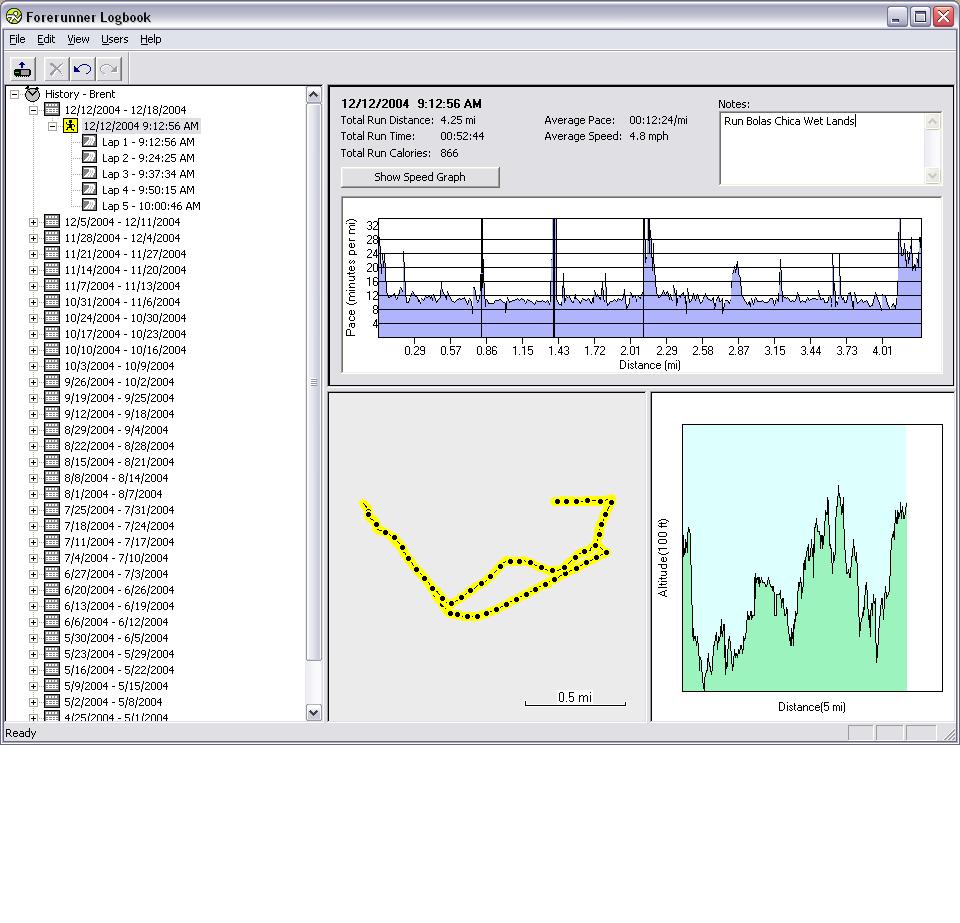Expand the 8/8/2004 - 8/14/2004 week
Image resolution: width=960 pixels, height=923 pixels.
click(34, 478)
